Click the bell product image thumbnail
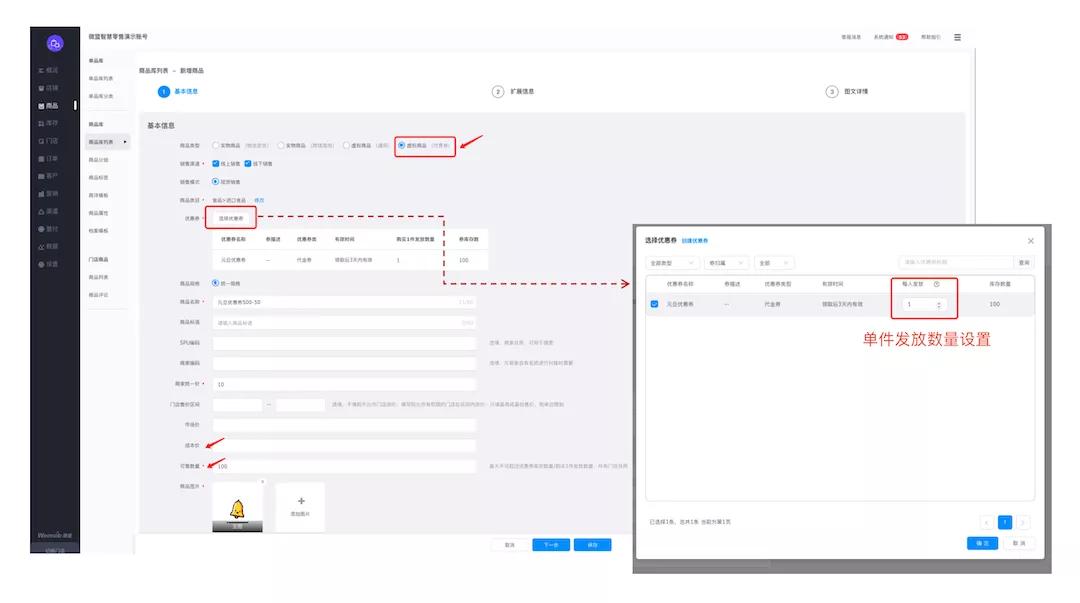The image size is (1080, 603). [237, 507]
